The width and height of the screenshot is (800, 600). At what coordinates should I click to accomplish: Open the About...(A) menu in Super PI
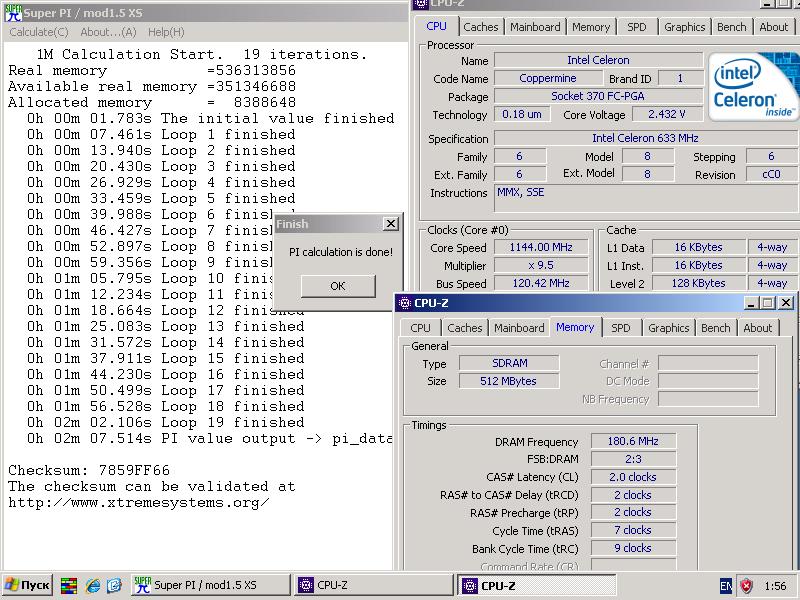click(x=108, y=32)
